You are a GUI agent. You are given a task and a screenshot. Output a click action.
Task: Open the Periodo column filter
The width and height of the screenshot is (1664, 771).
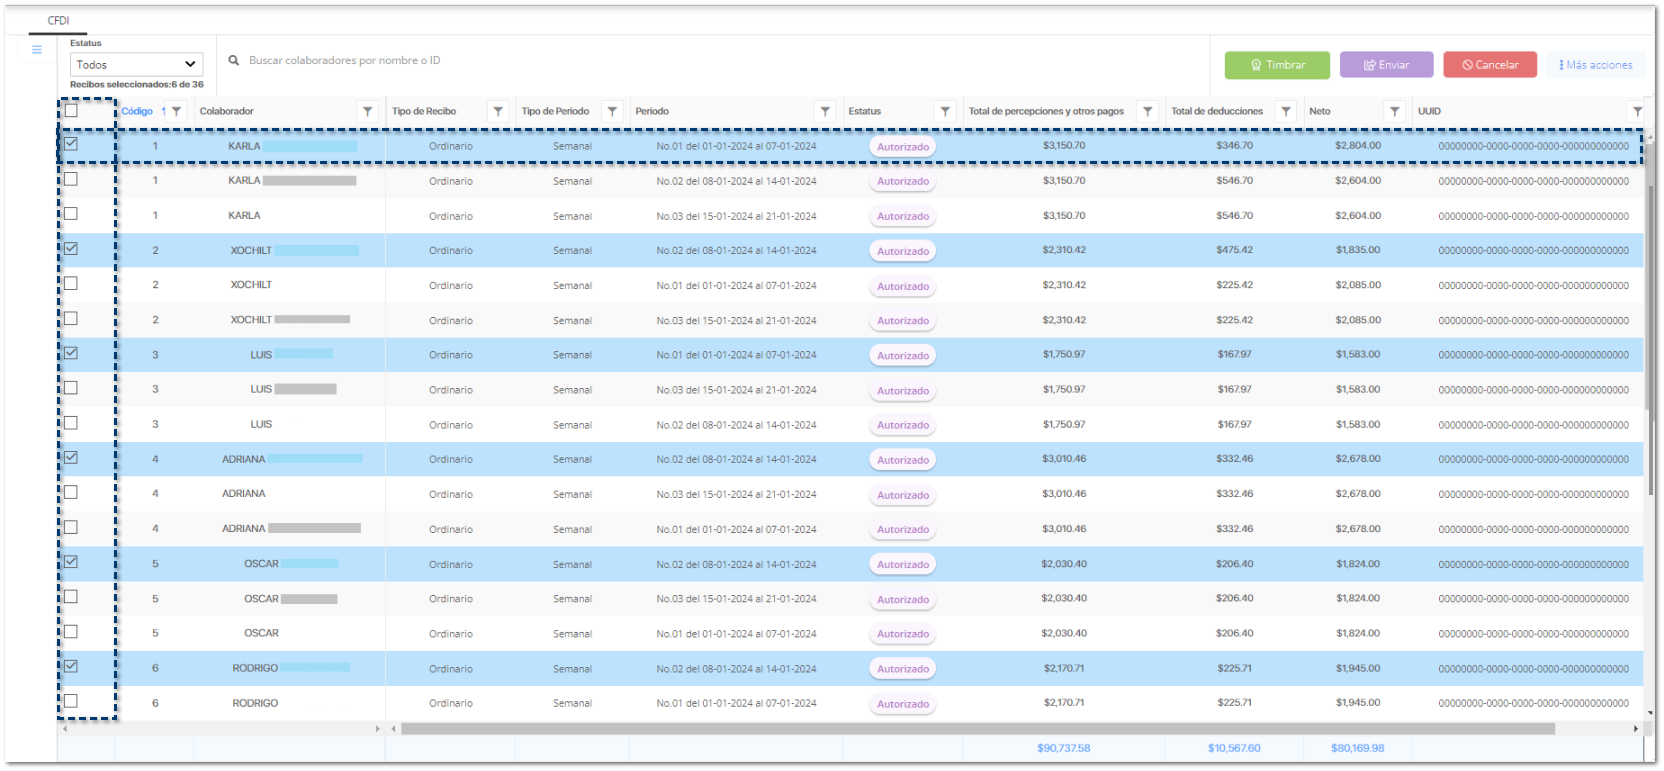825,112
